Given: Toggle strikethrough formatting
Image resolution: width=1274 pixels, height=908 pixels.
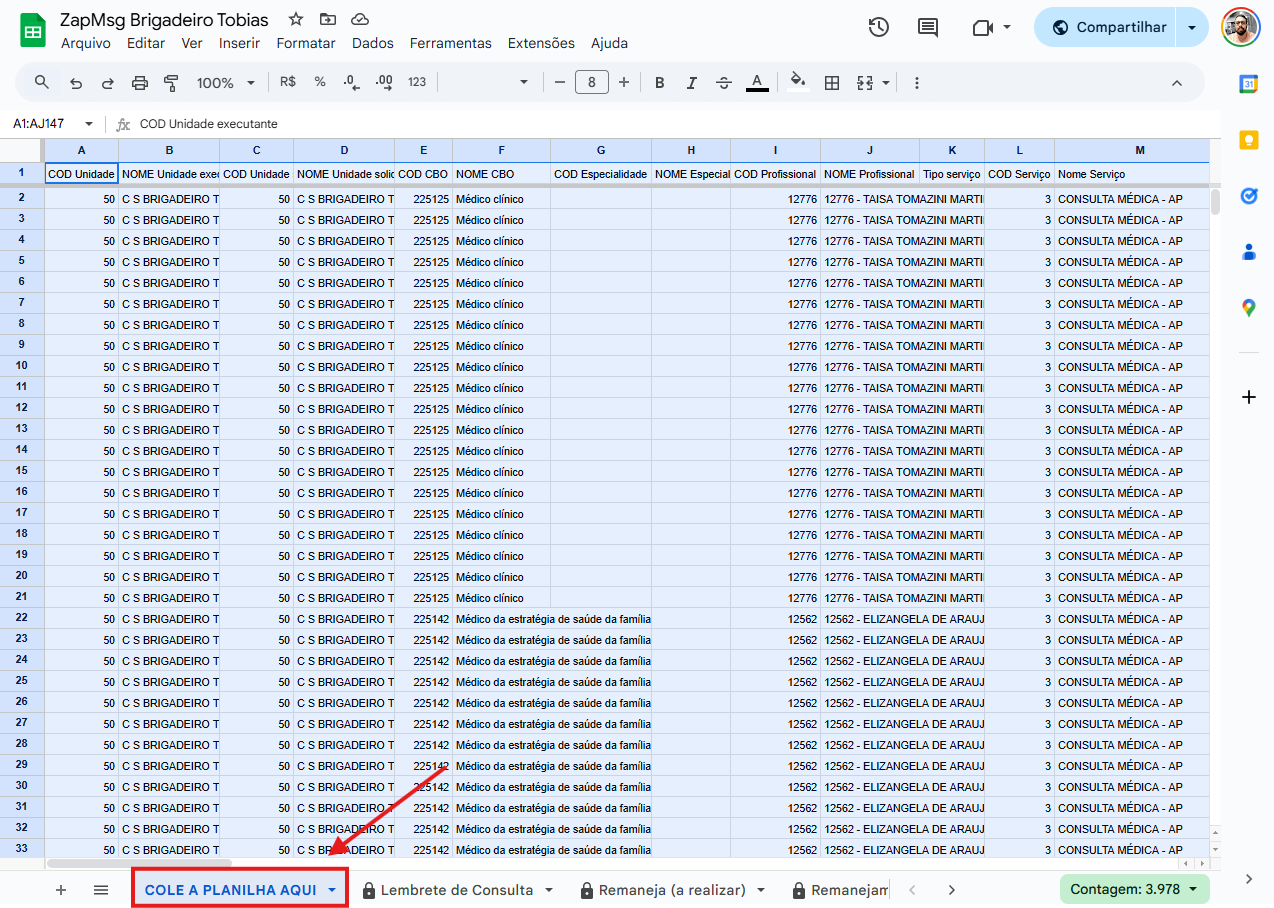Looking at the screenshot, I should coord(724,83).
